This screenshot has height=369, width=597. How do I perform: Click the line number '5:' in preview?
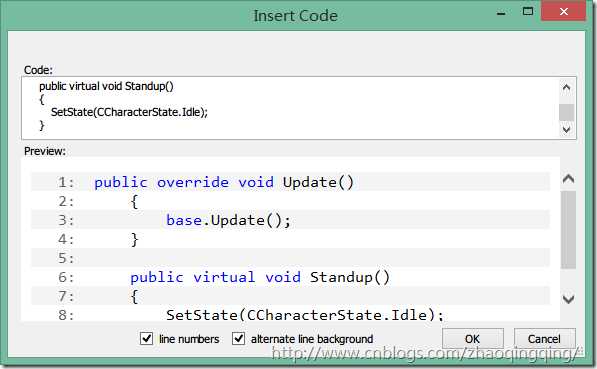point(66,258)
